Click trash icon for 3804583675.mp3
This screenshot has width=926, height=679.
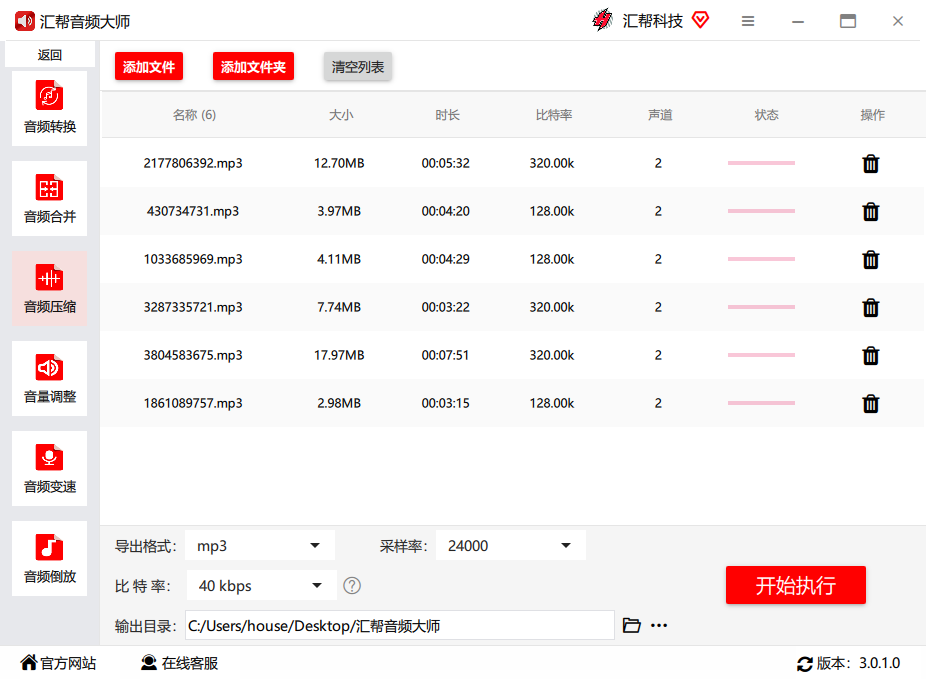pyautogui.click(x=870, y=356)
